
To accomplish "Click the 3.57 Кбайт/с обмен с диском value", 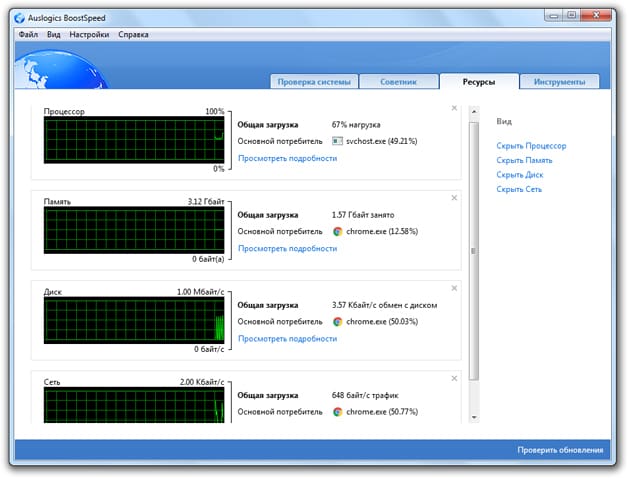I will pyautogui.click(x=384, y=305).
